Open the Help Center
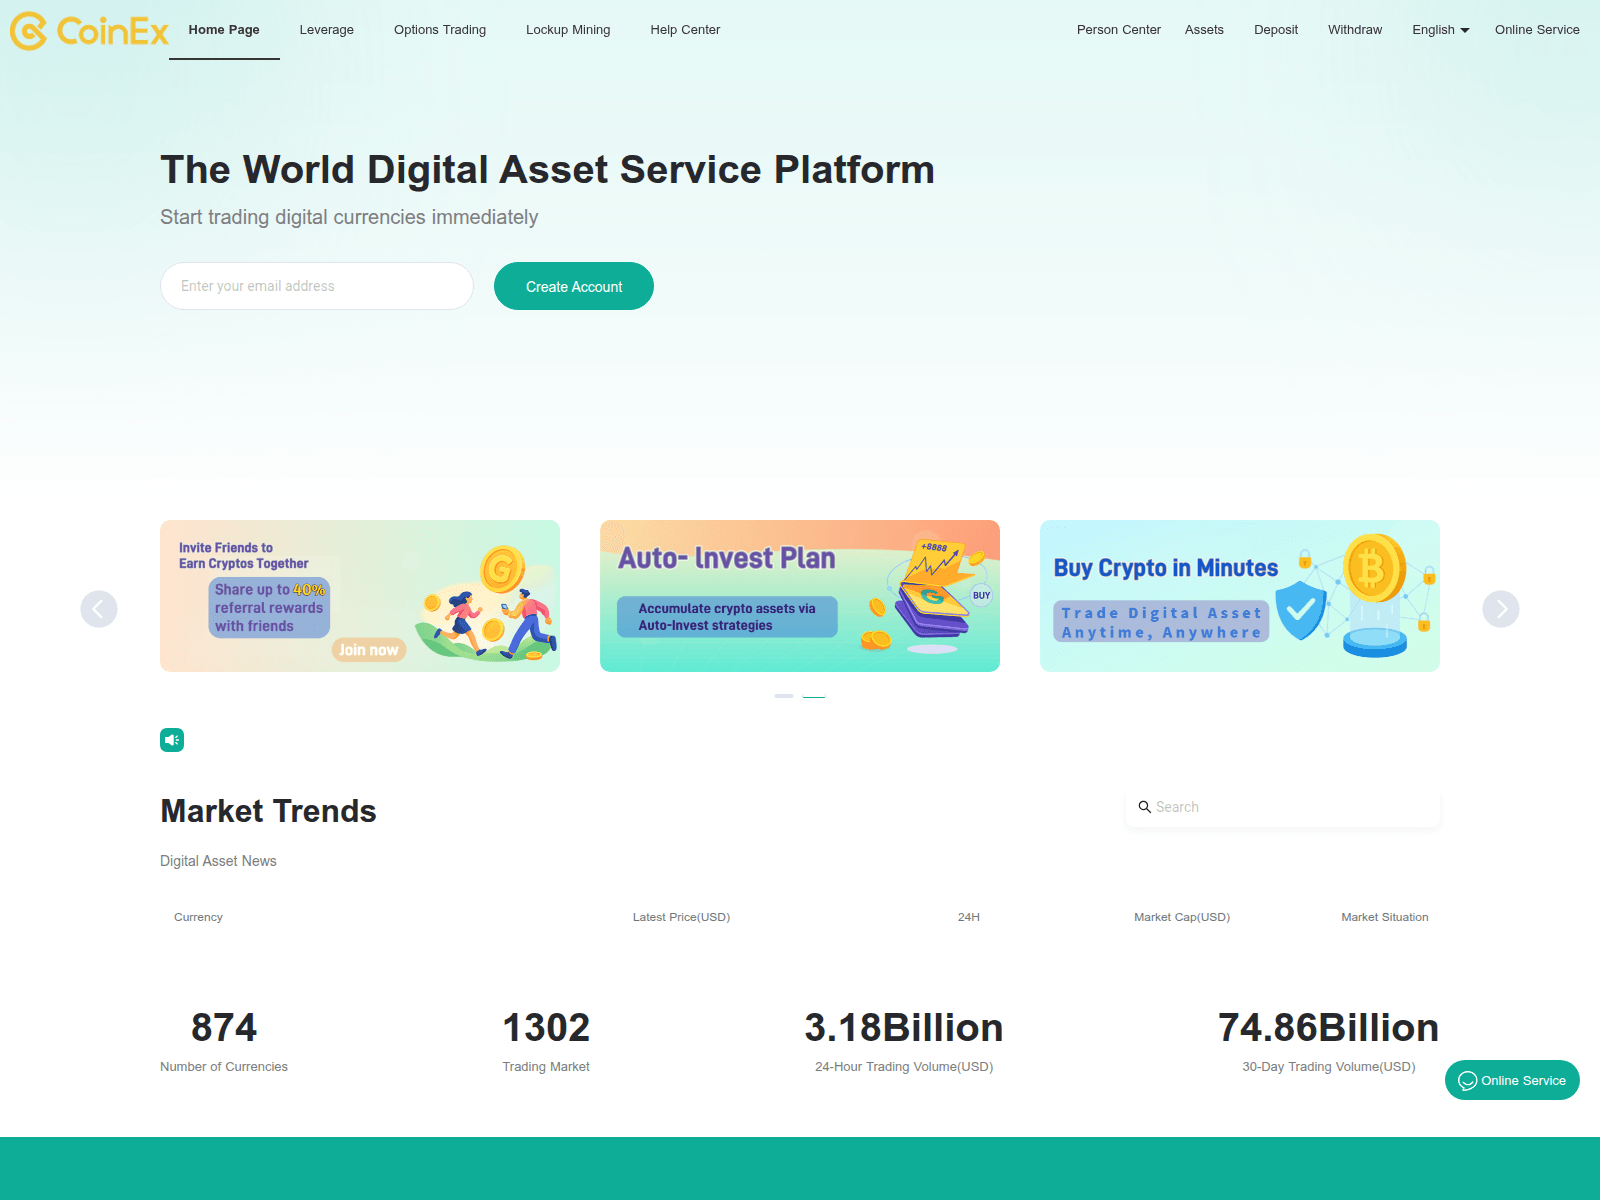Viewport: 1600px width, 1200px height. 685,30
